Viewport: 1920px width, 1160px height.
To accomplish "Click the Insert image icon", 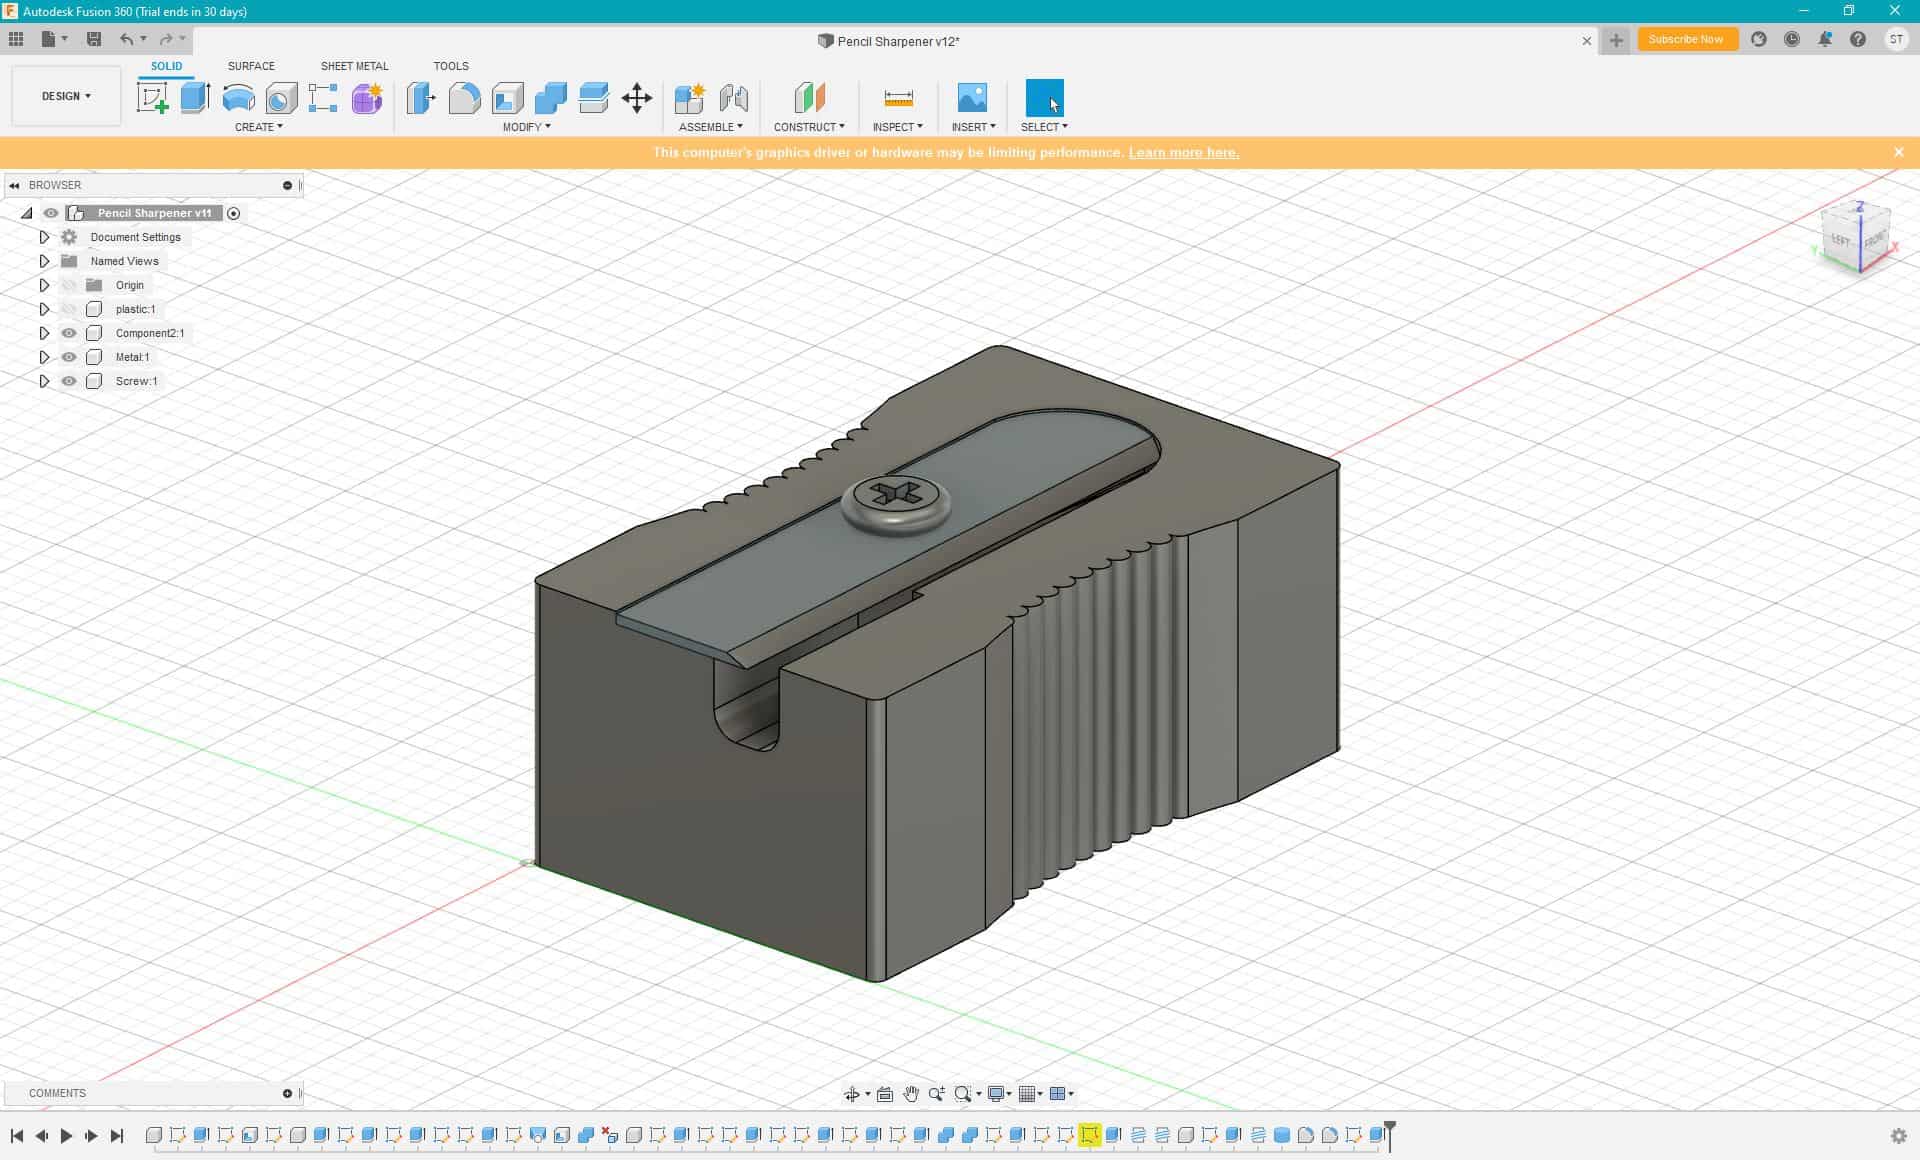I will pyautogui.click(x=972, y=98).
